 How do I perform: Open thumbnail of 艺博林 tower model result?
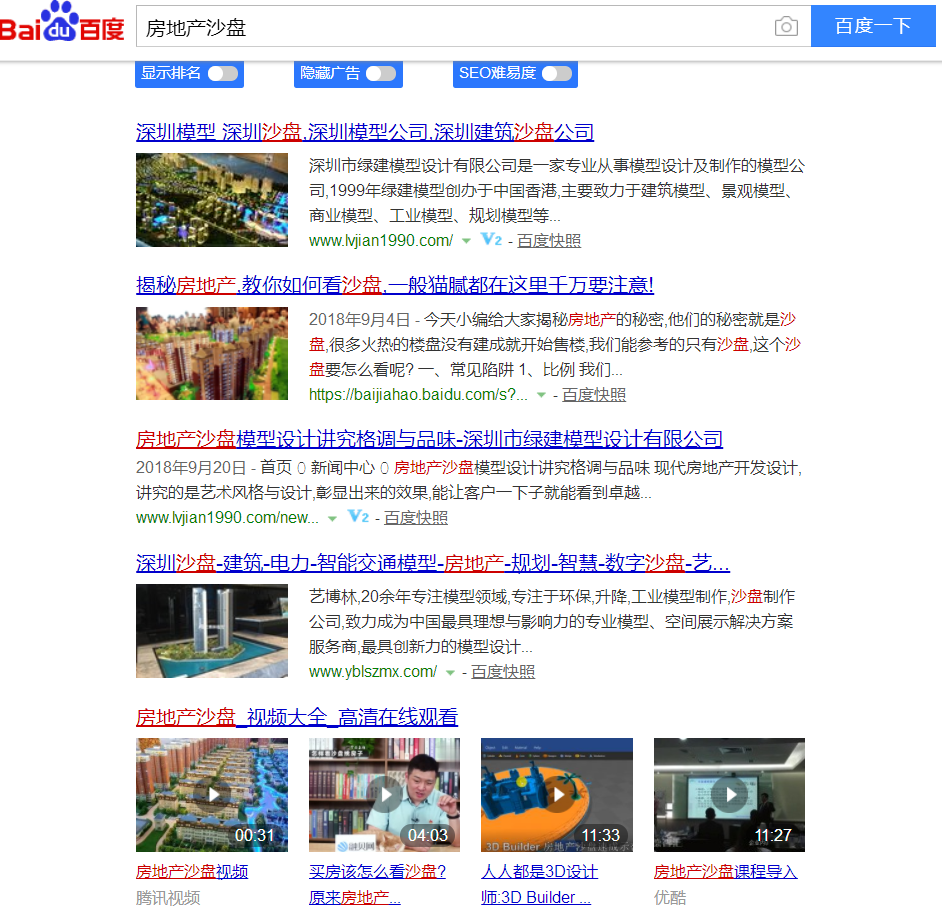211,631
